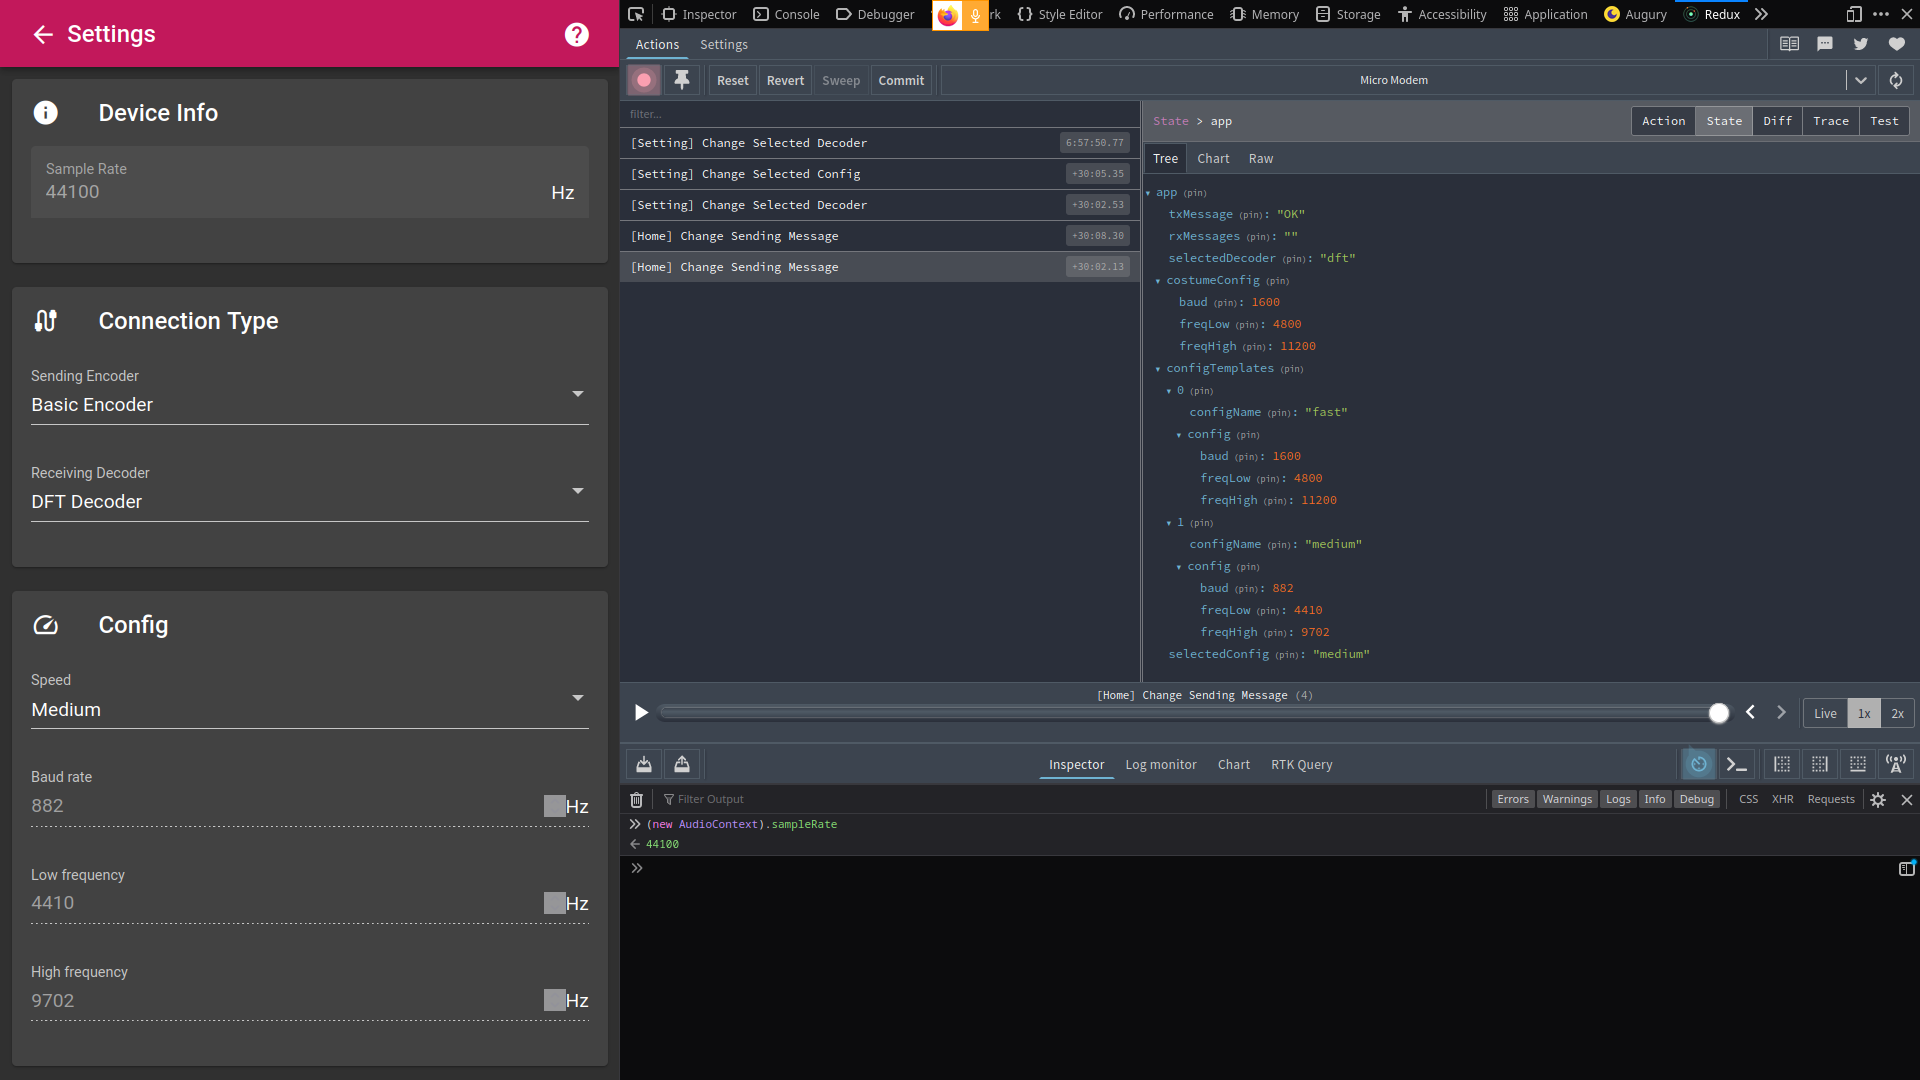Select the Change Selected Config action entry
This screenshot has height=1080, width=1920.
tap(780, 174)
